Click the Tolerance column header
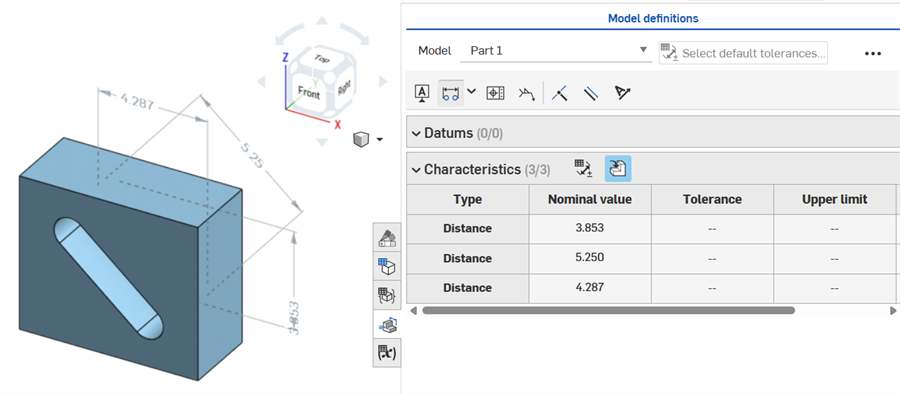900x394 pixels. coord(712,199)
